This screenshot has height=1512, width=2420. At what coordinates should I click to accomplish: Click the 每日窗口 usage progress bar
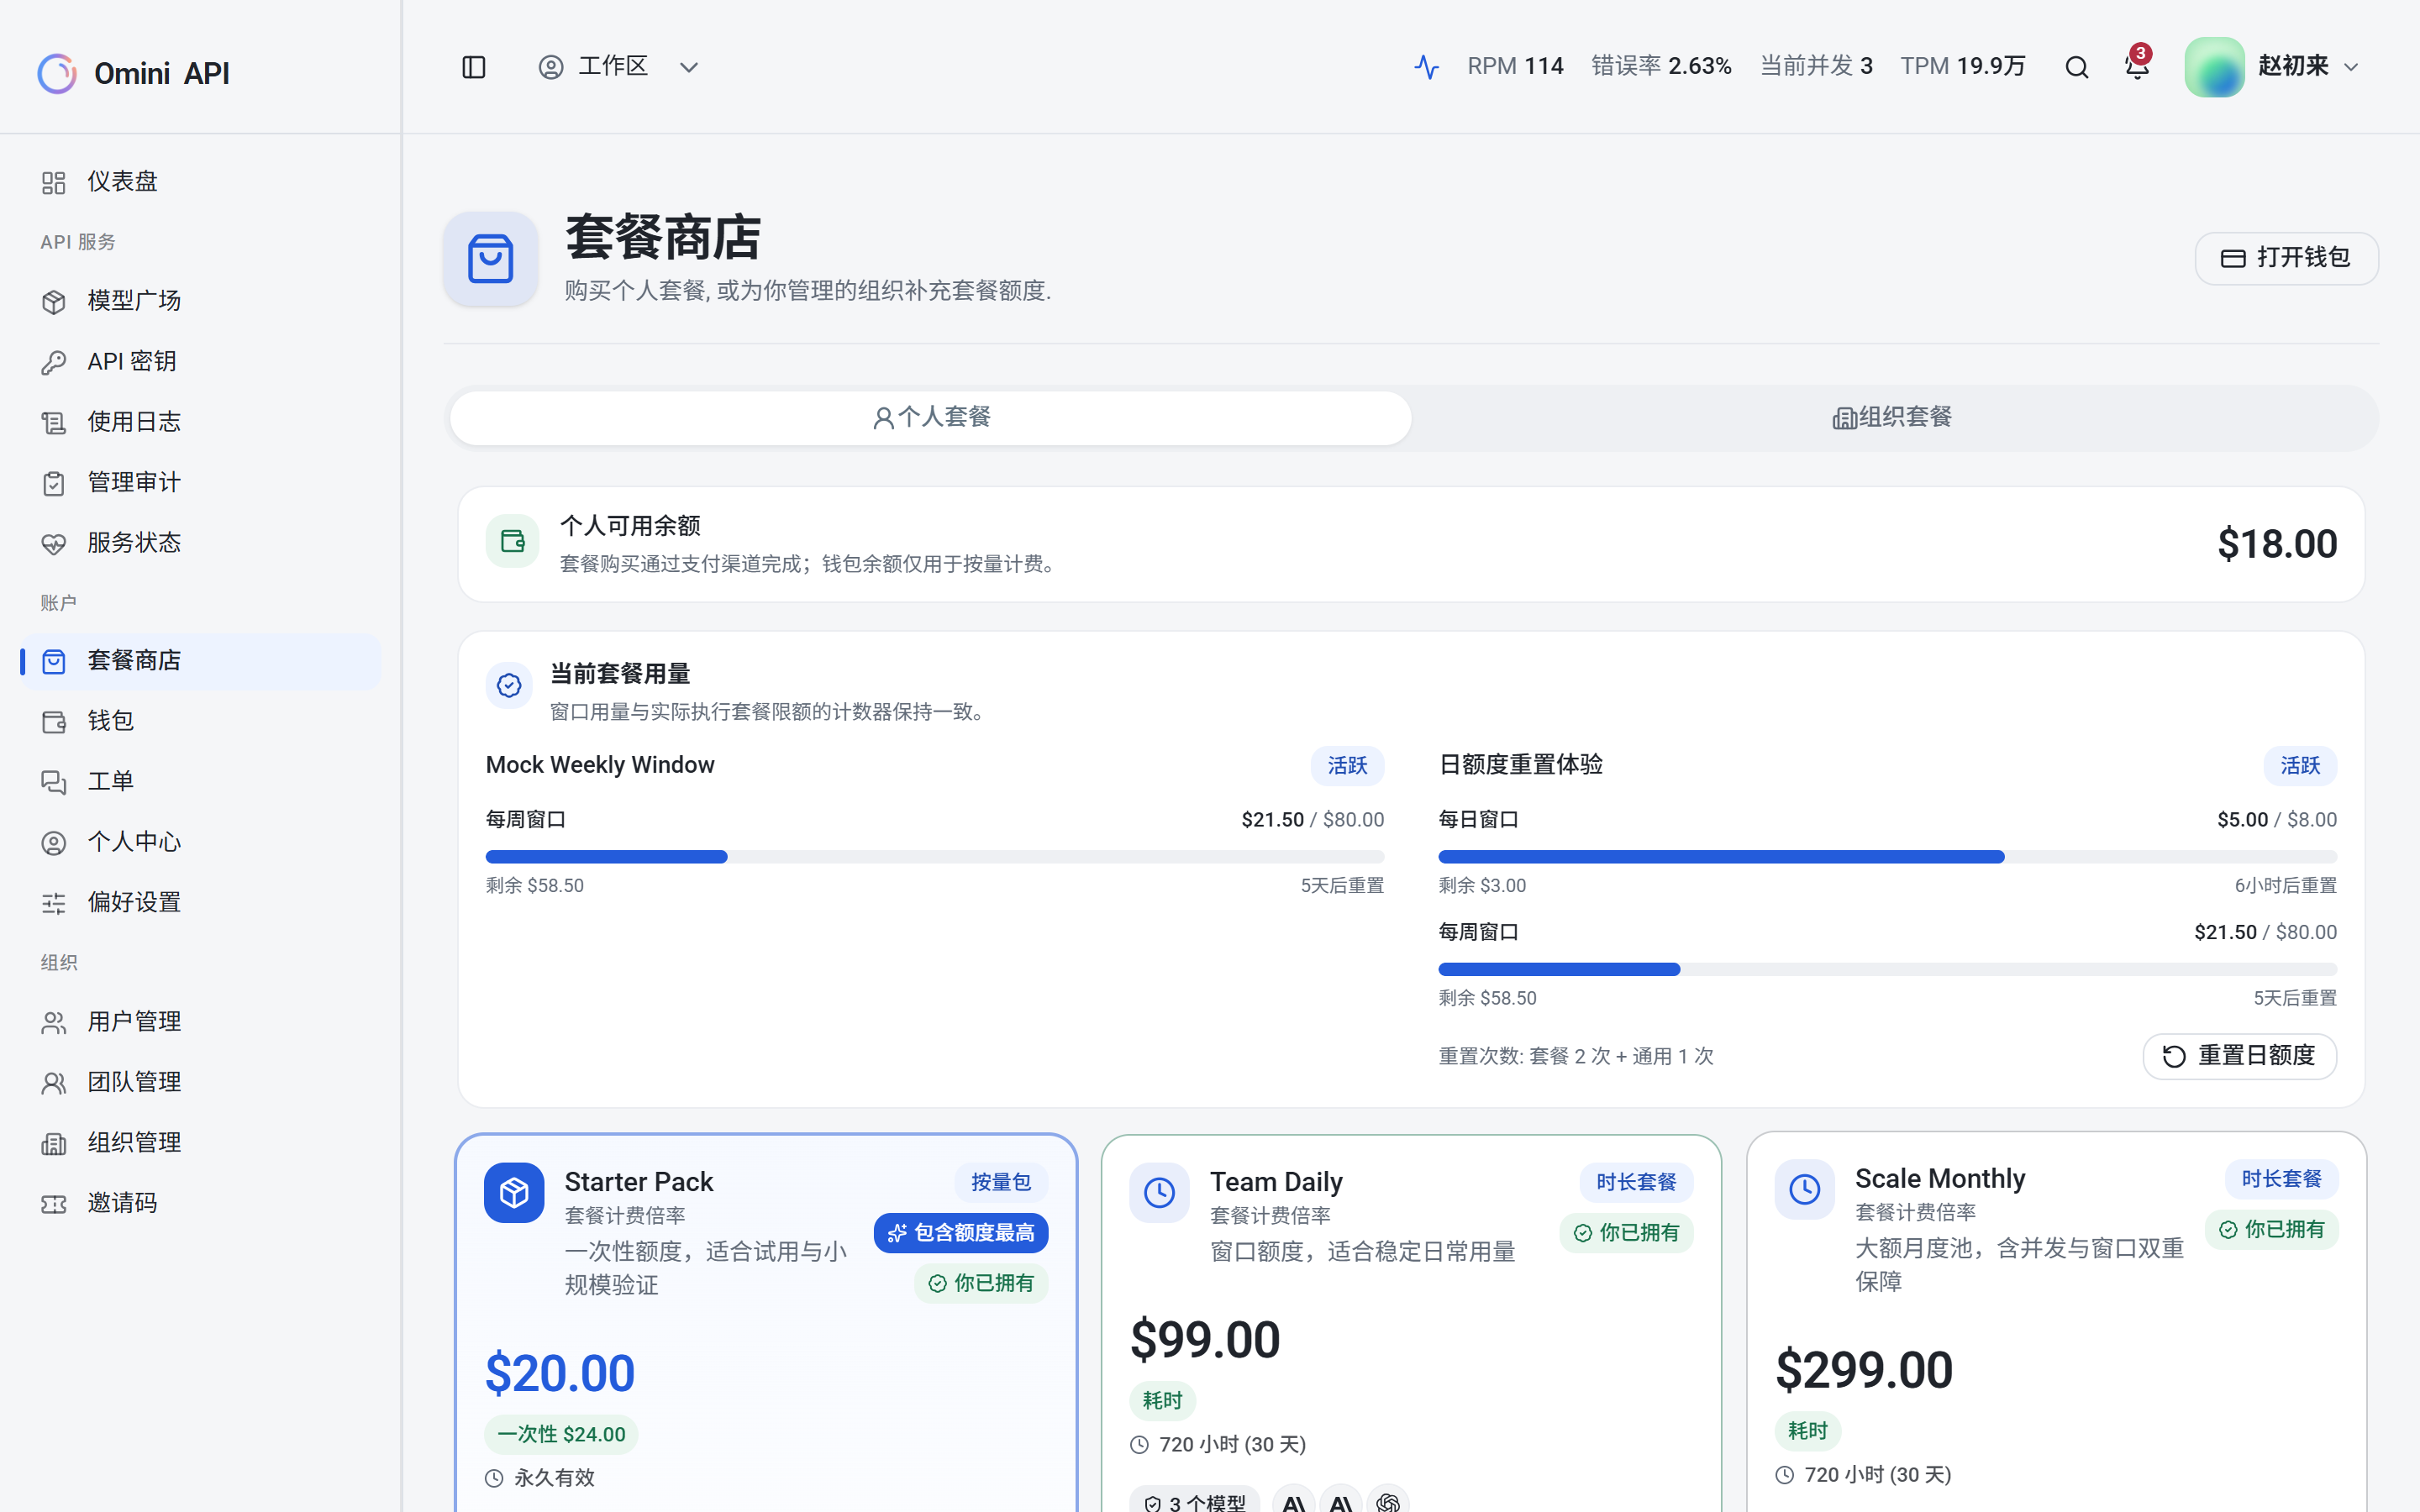pyautogui.click(x=1887, y=857)
